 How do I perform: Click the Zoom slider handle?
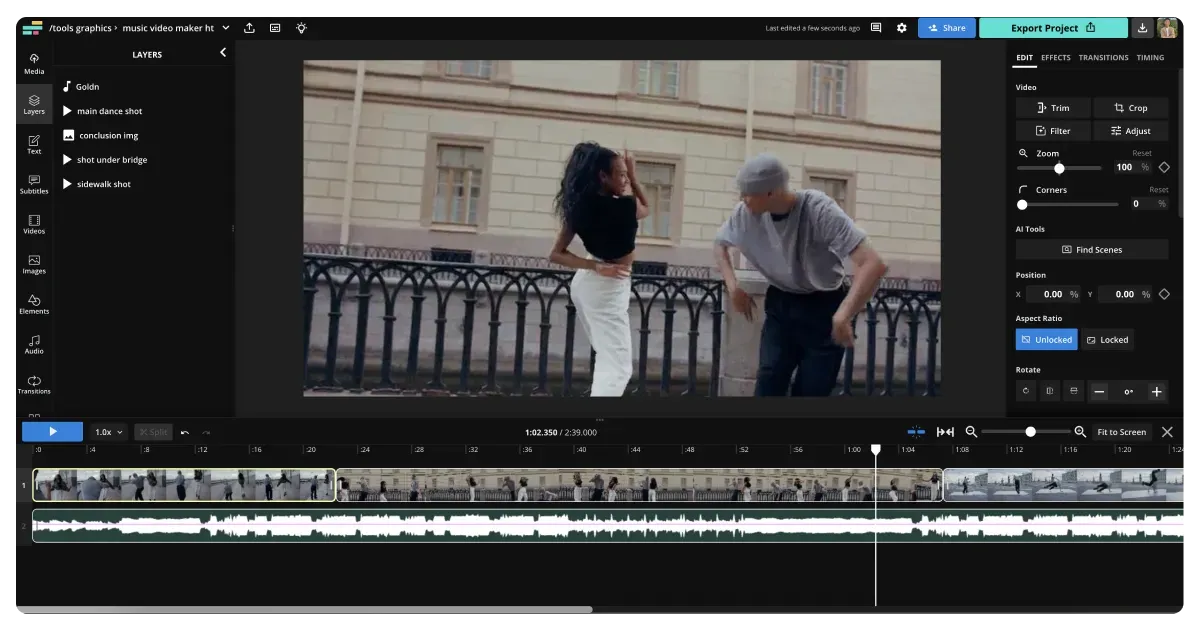tap(1059, 168)
